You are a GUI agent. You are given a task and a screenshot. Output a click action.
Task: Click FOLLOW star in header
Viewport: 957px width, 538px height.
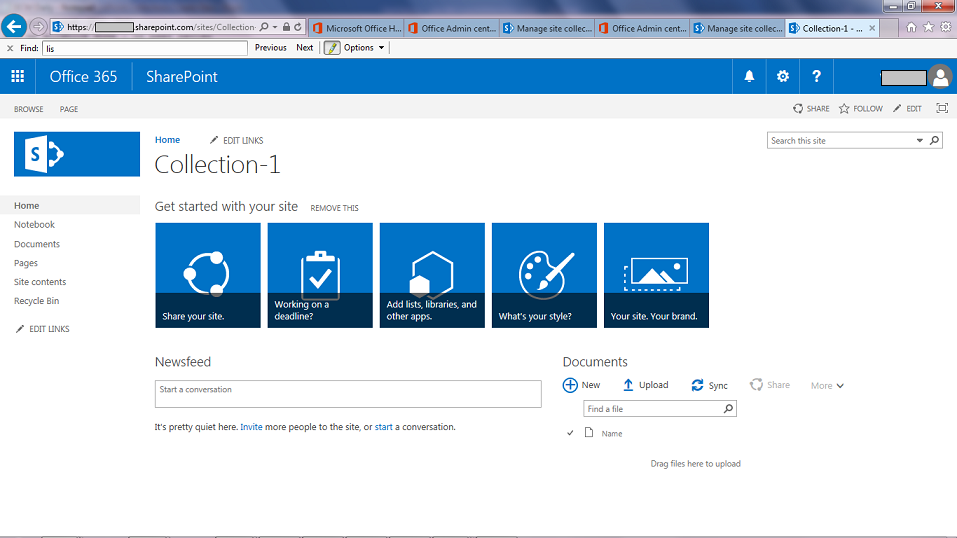861,109
